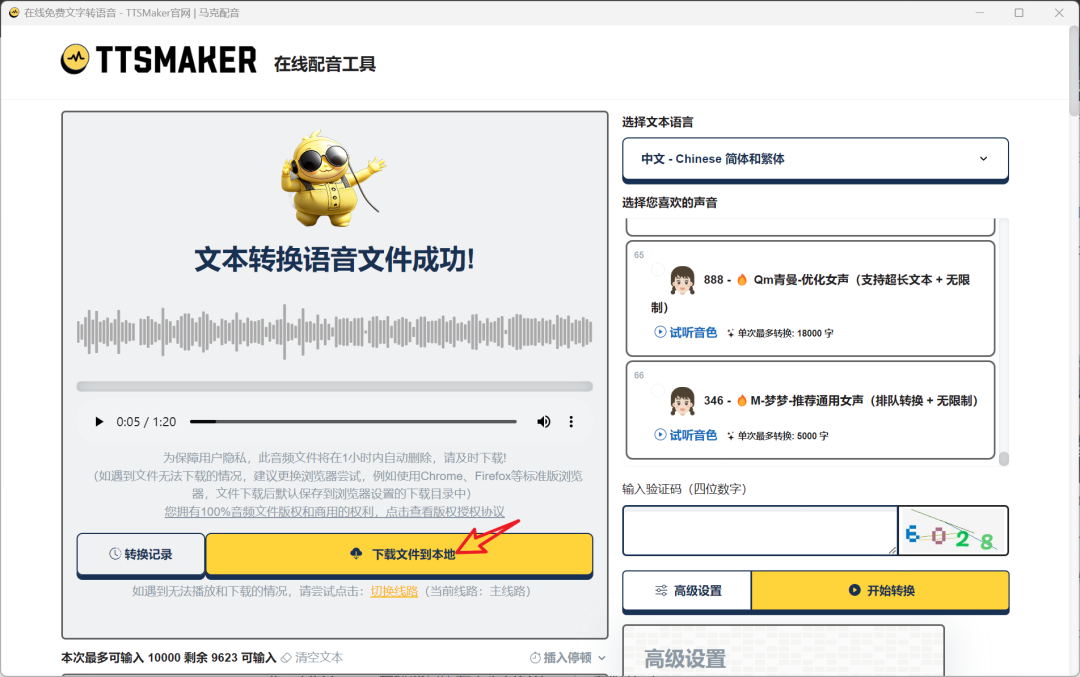Click 清空文本 clear text button
1080x677 pixels.
coord(312,658)
